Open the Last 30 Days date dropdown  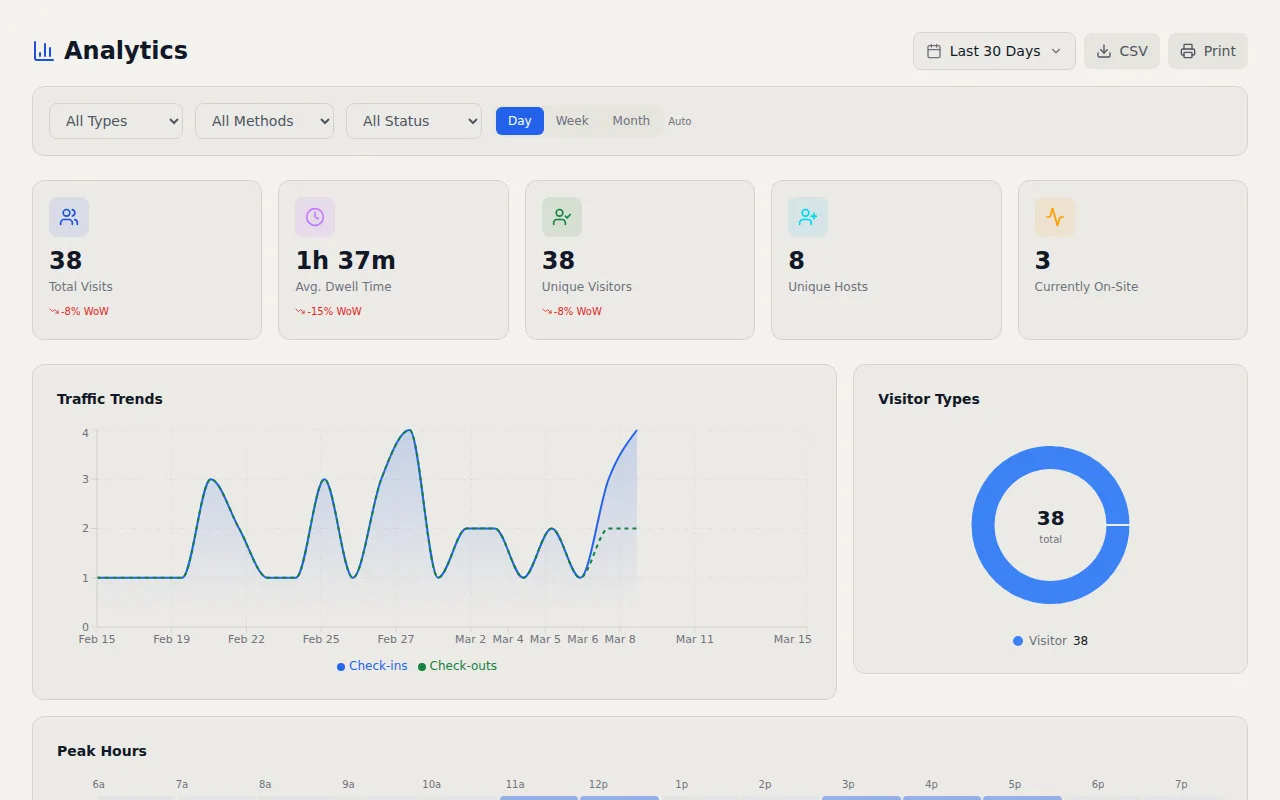994,50
